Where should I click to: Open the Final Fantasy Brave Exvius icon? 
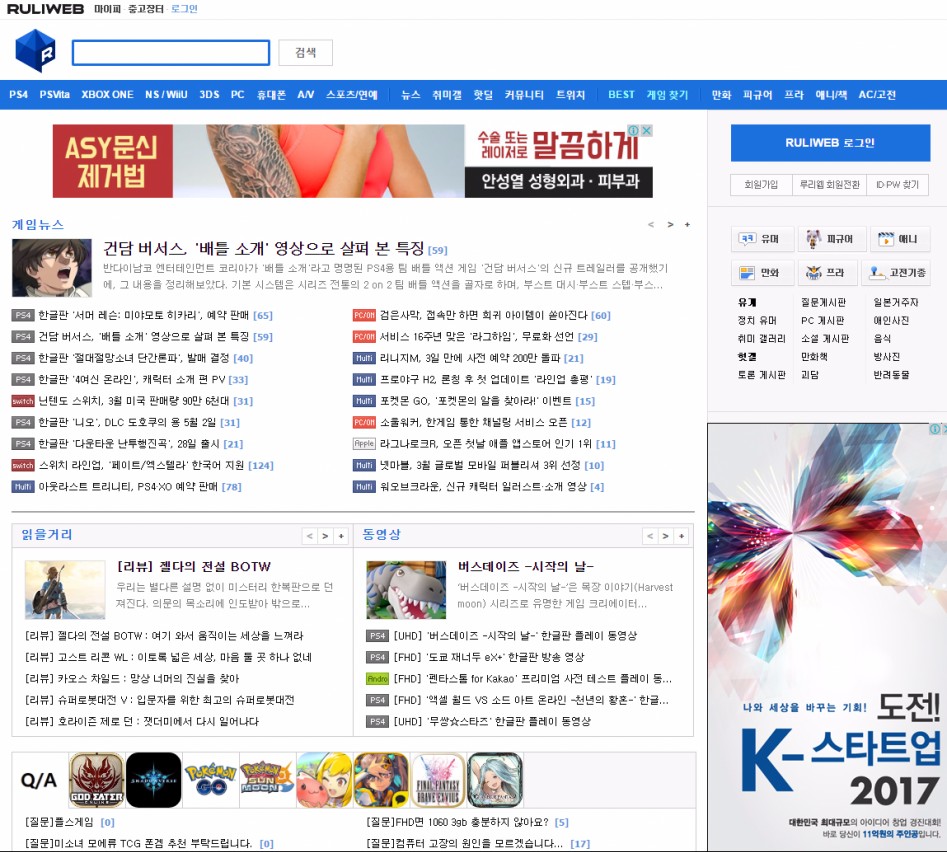point(438,780)
